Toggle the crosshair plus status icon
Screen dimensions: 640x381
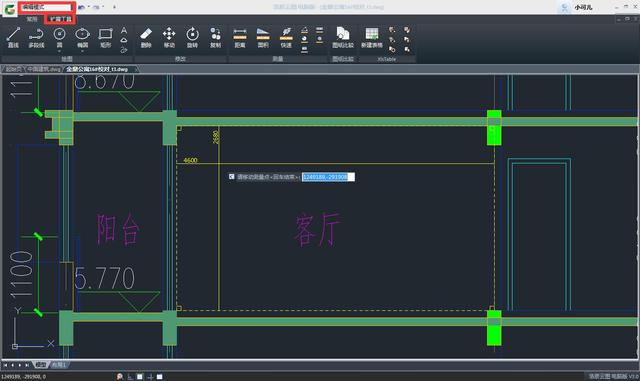150,377
